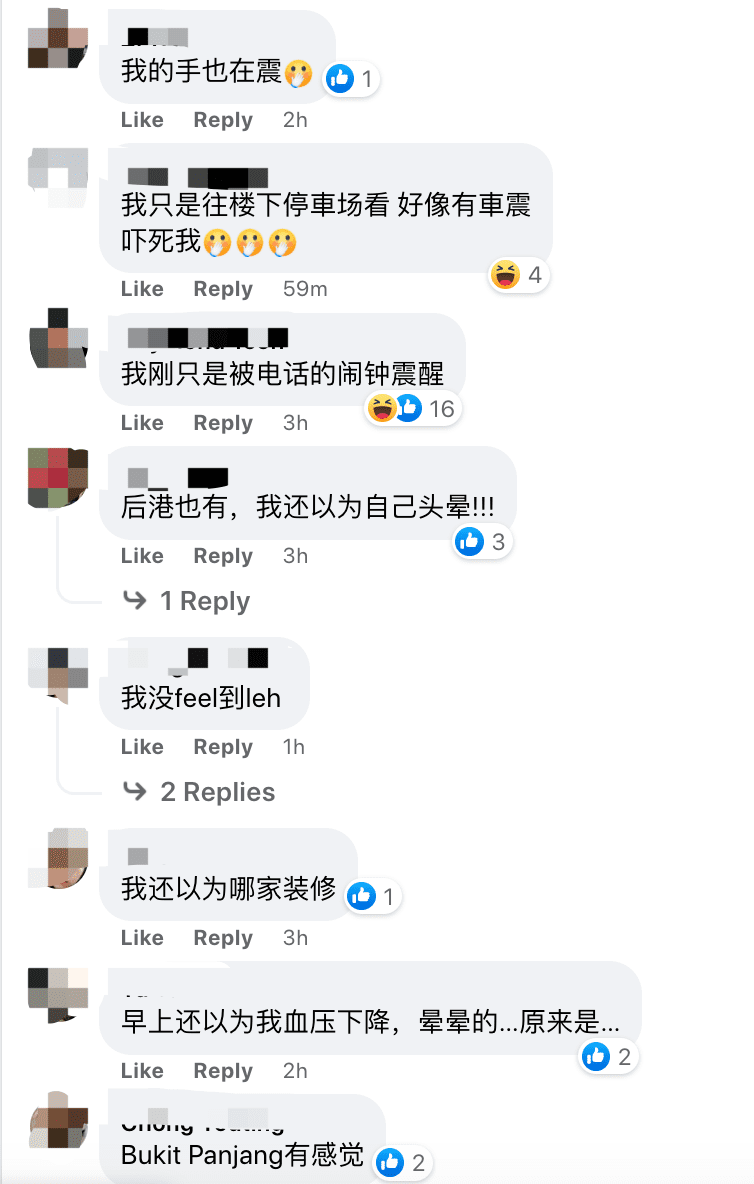Click the reply arrow icon beside 1 Reply
Screen dimensions: 754x1184
coord(134,600)
